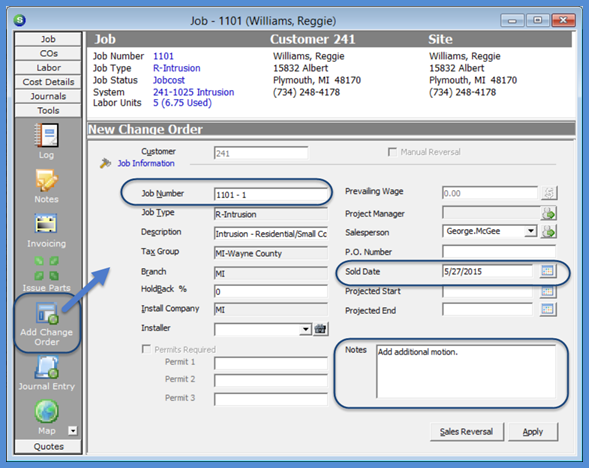Click into the P.O. Number field
Image resolution: width=589 pixels, height=468 pixels.
tap(498, 251)
